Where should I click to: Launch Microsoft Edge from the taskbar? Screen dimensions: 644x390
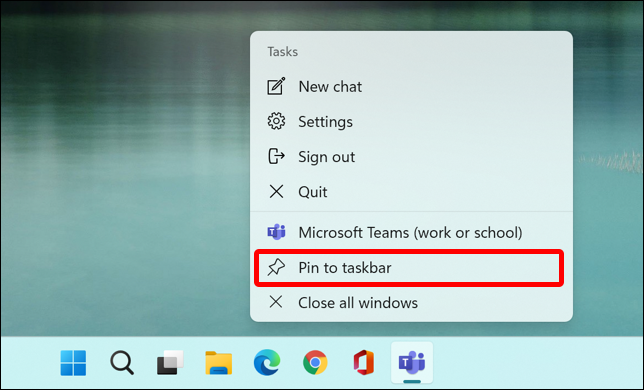[x=267, y=363]
